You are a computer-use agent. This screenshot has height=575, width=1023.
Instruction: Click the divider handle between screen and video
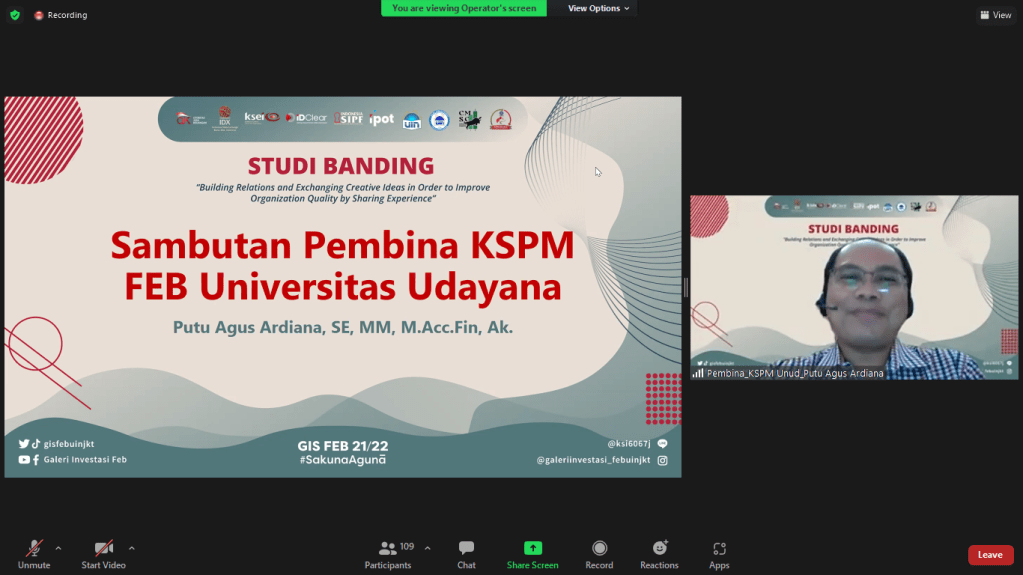[686, 287]
